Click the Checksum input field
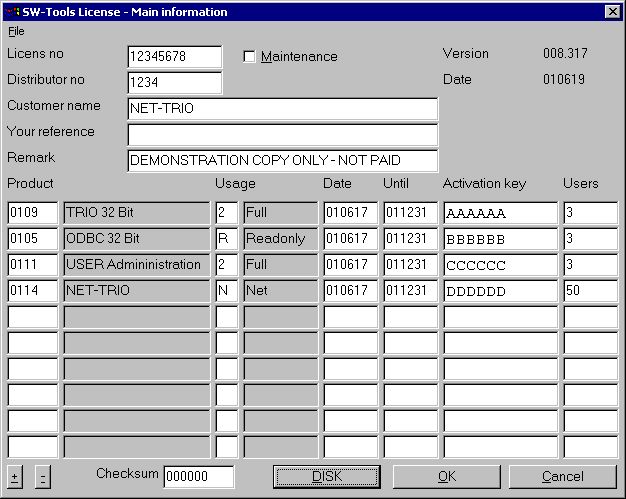 [198, 477]
